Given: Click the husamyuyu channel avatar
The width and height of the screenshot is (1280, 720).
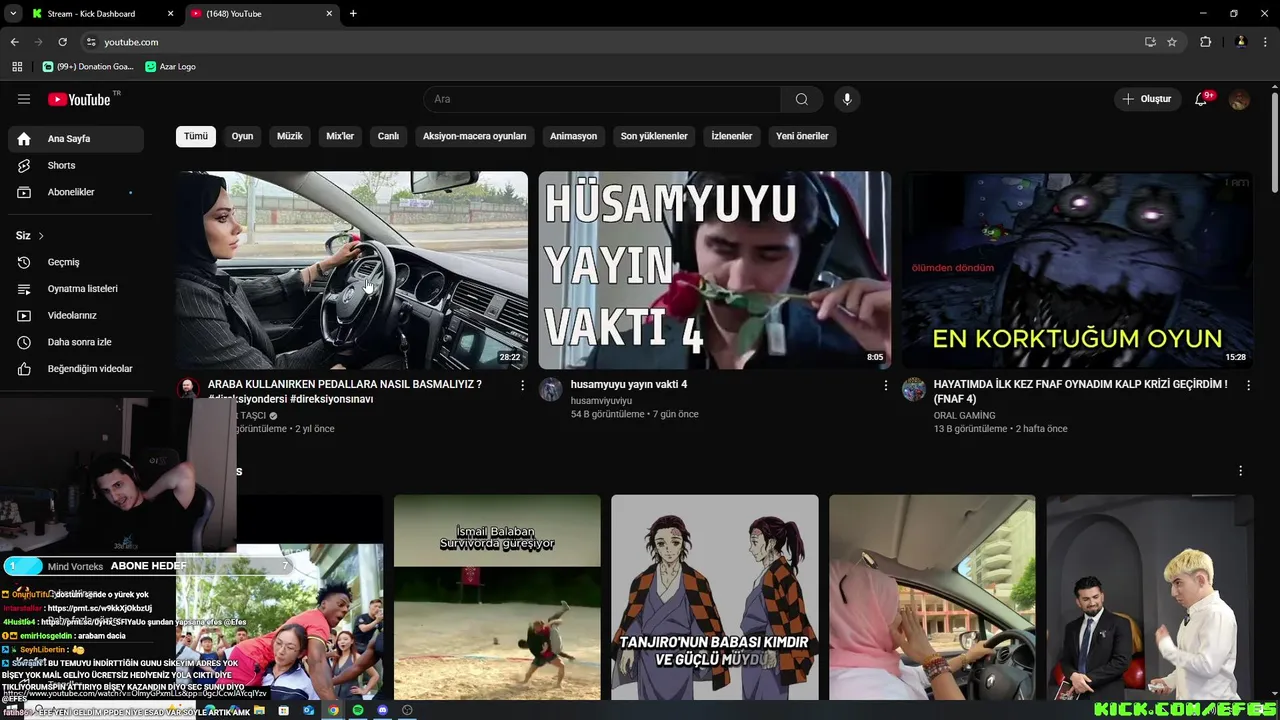Looking at the screenshot, I should coord(551,389).
